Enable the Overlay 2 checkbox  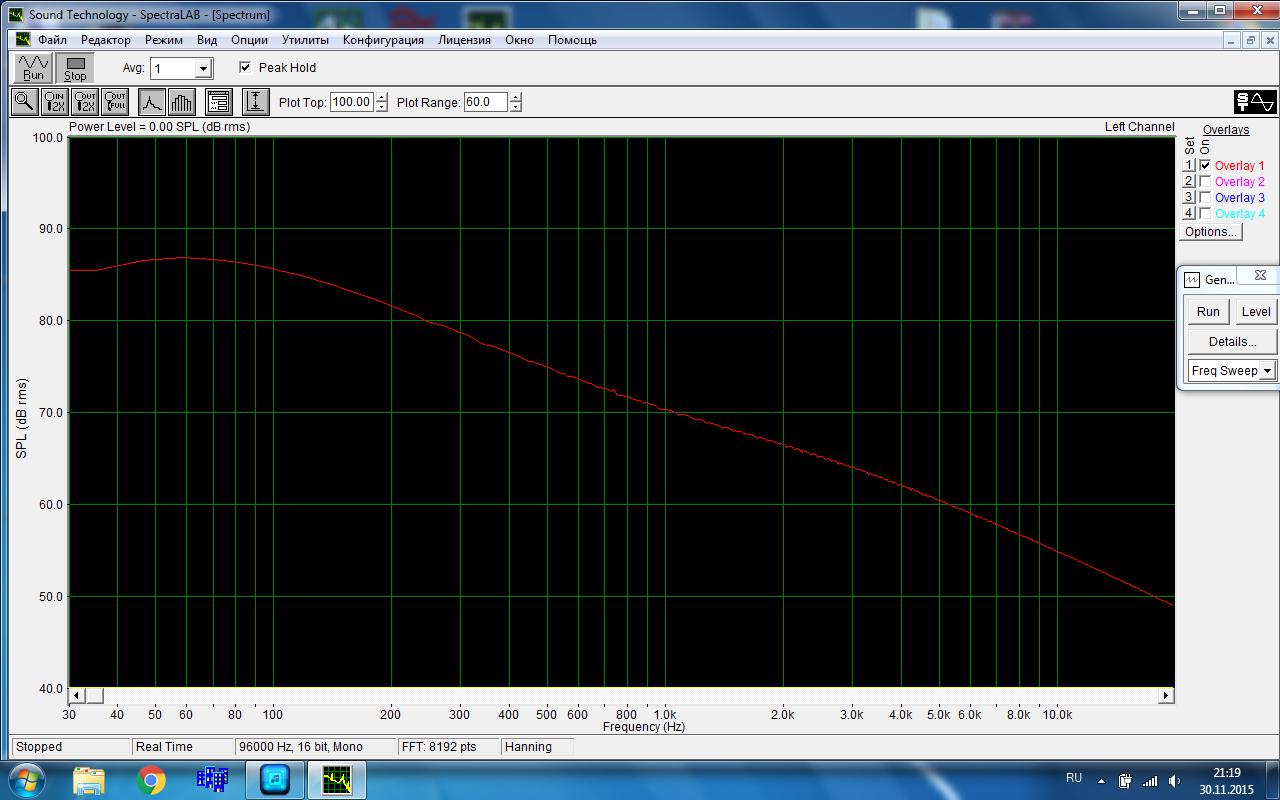(x=1205, y=182)
